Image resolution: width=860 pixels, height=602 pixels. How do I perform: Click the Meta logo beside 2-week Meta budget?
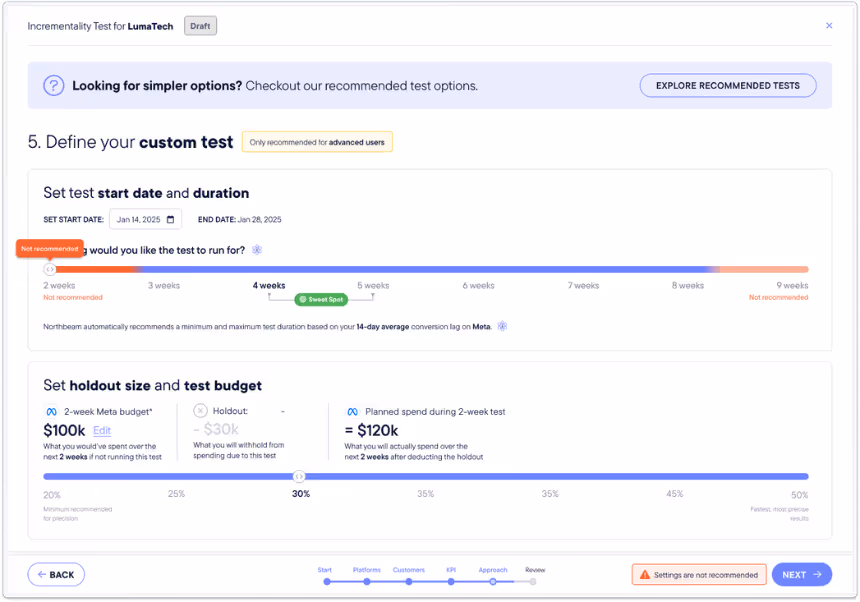coord(51,412)
